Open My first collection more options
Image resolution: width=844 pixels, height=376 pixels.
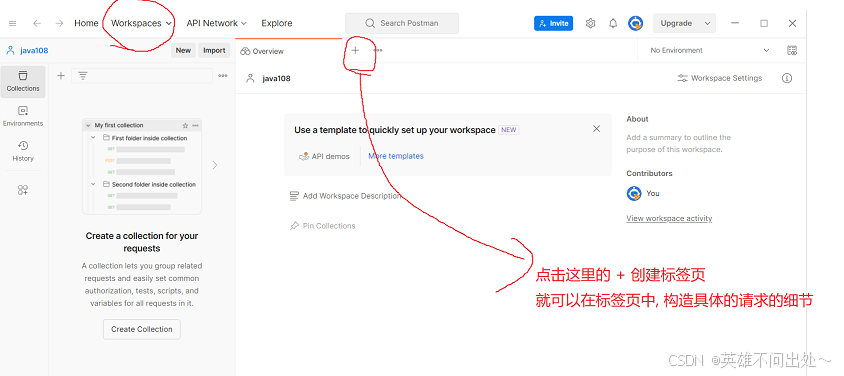coord(195,125)
